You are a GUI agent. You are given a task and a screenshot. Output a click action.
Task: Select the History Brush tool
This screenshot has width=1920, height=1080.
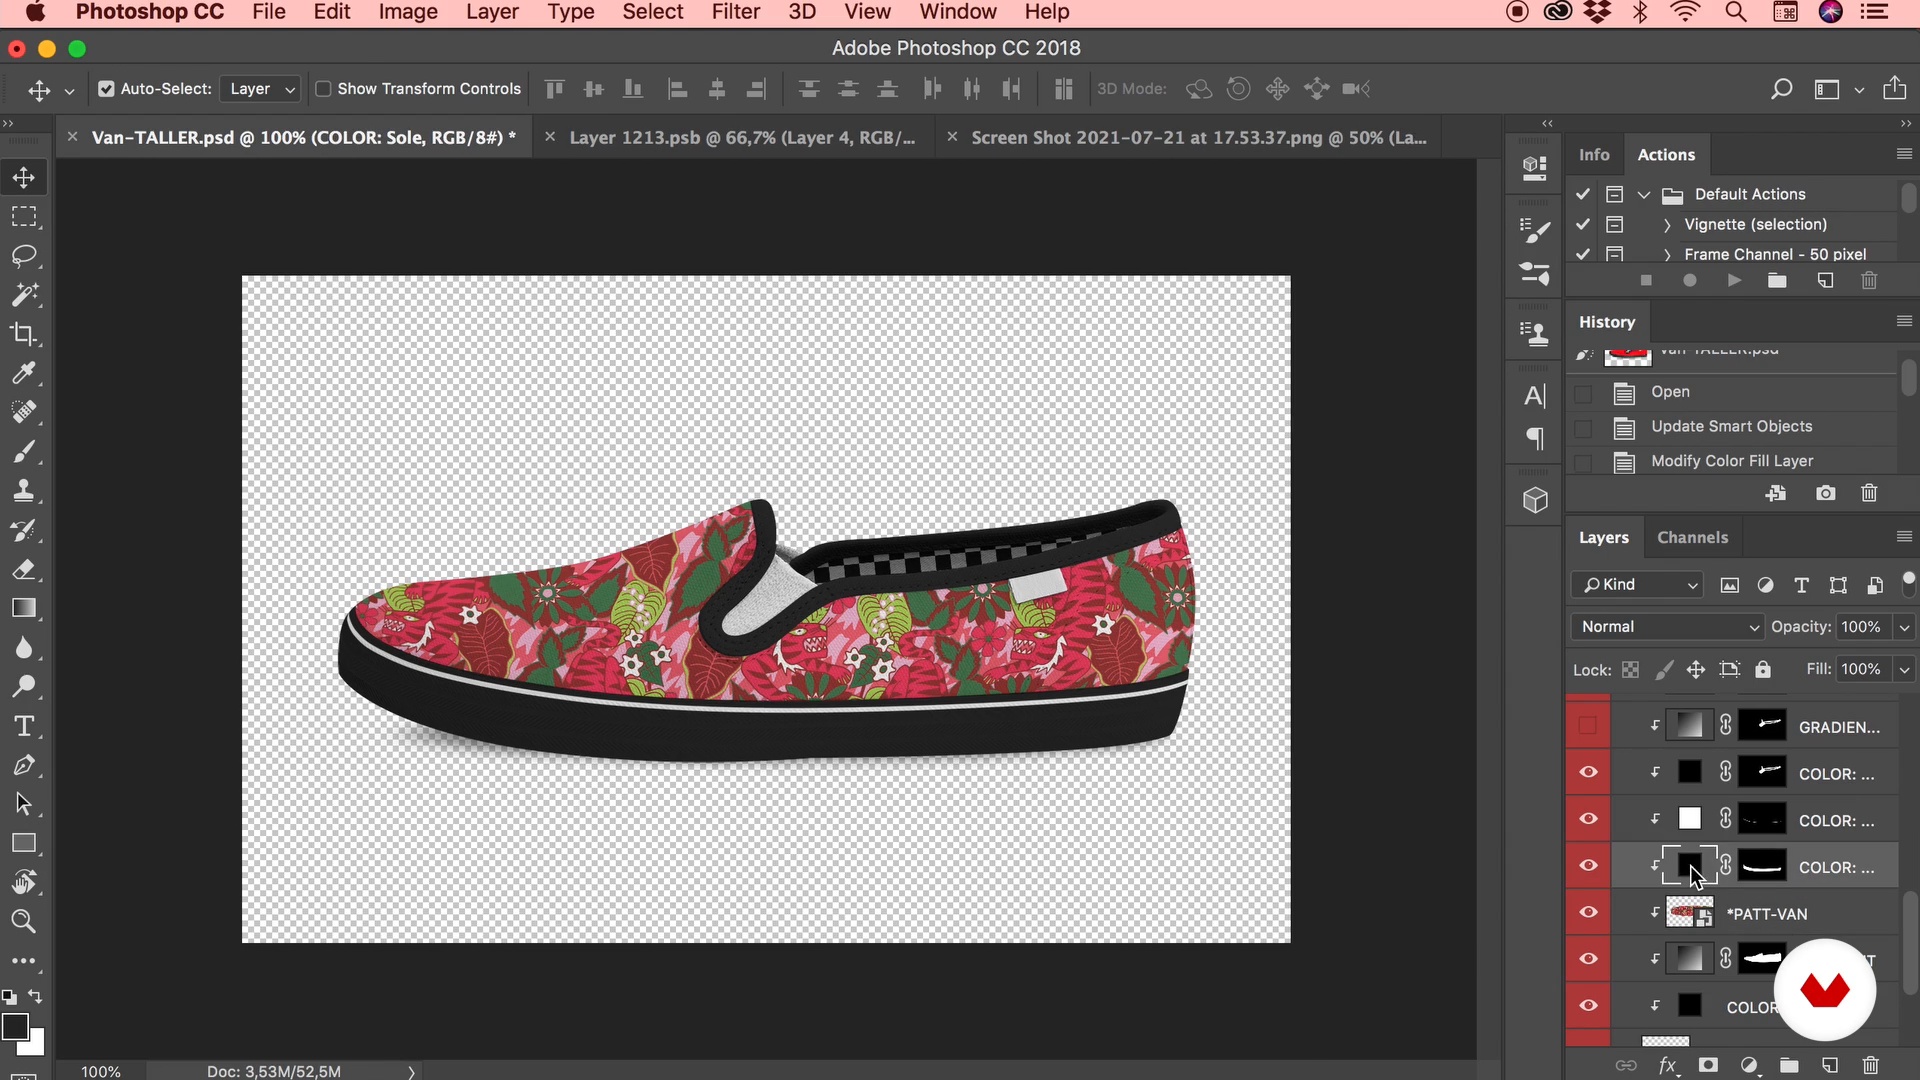[24, 530]
